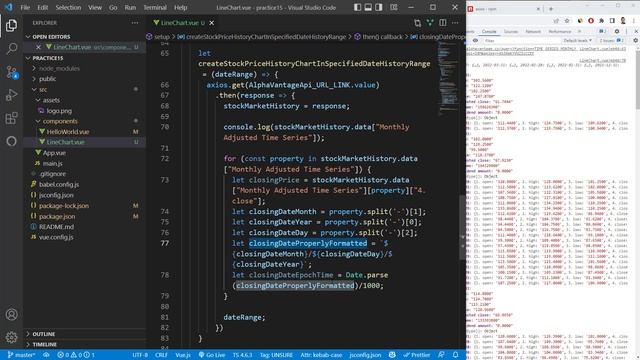Open the Help menu
The height and width of the screenshot is (360, 640).
pyautogui.click(x=180, y=7)
